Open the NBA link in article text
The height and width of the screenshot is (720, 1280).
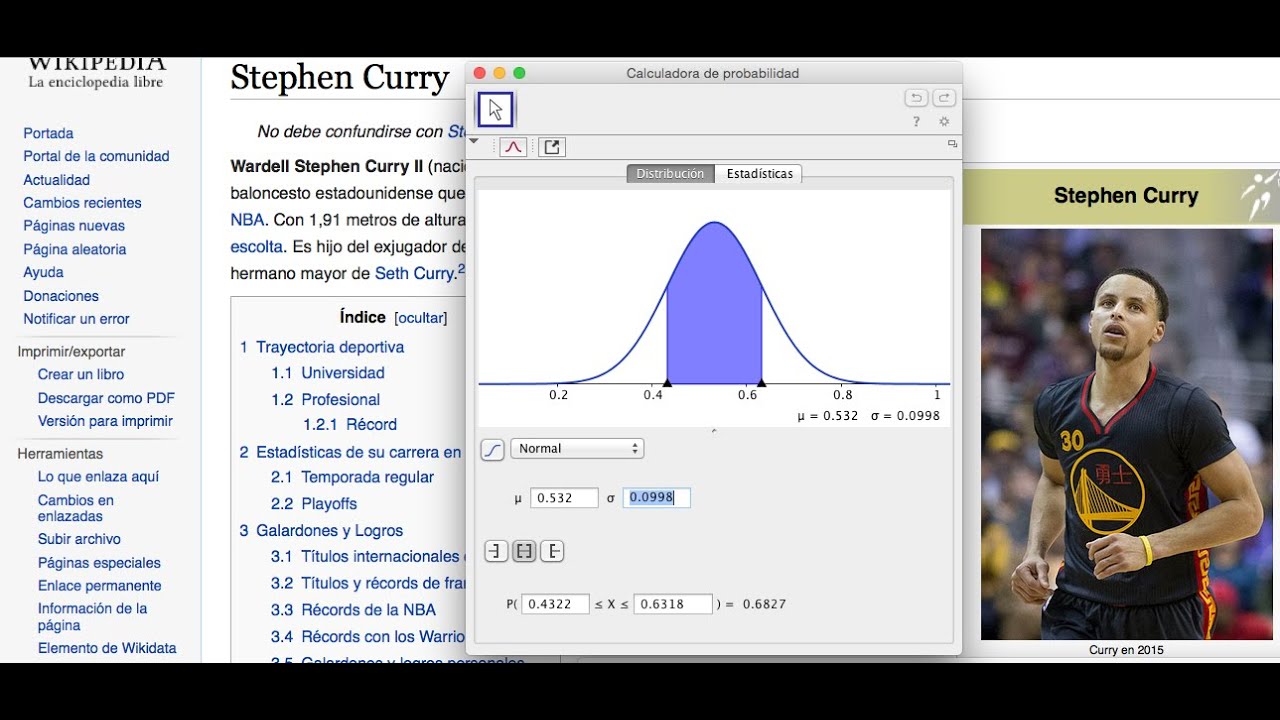[247, 219]
